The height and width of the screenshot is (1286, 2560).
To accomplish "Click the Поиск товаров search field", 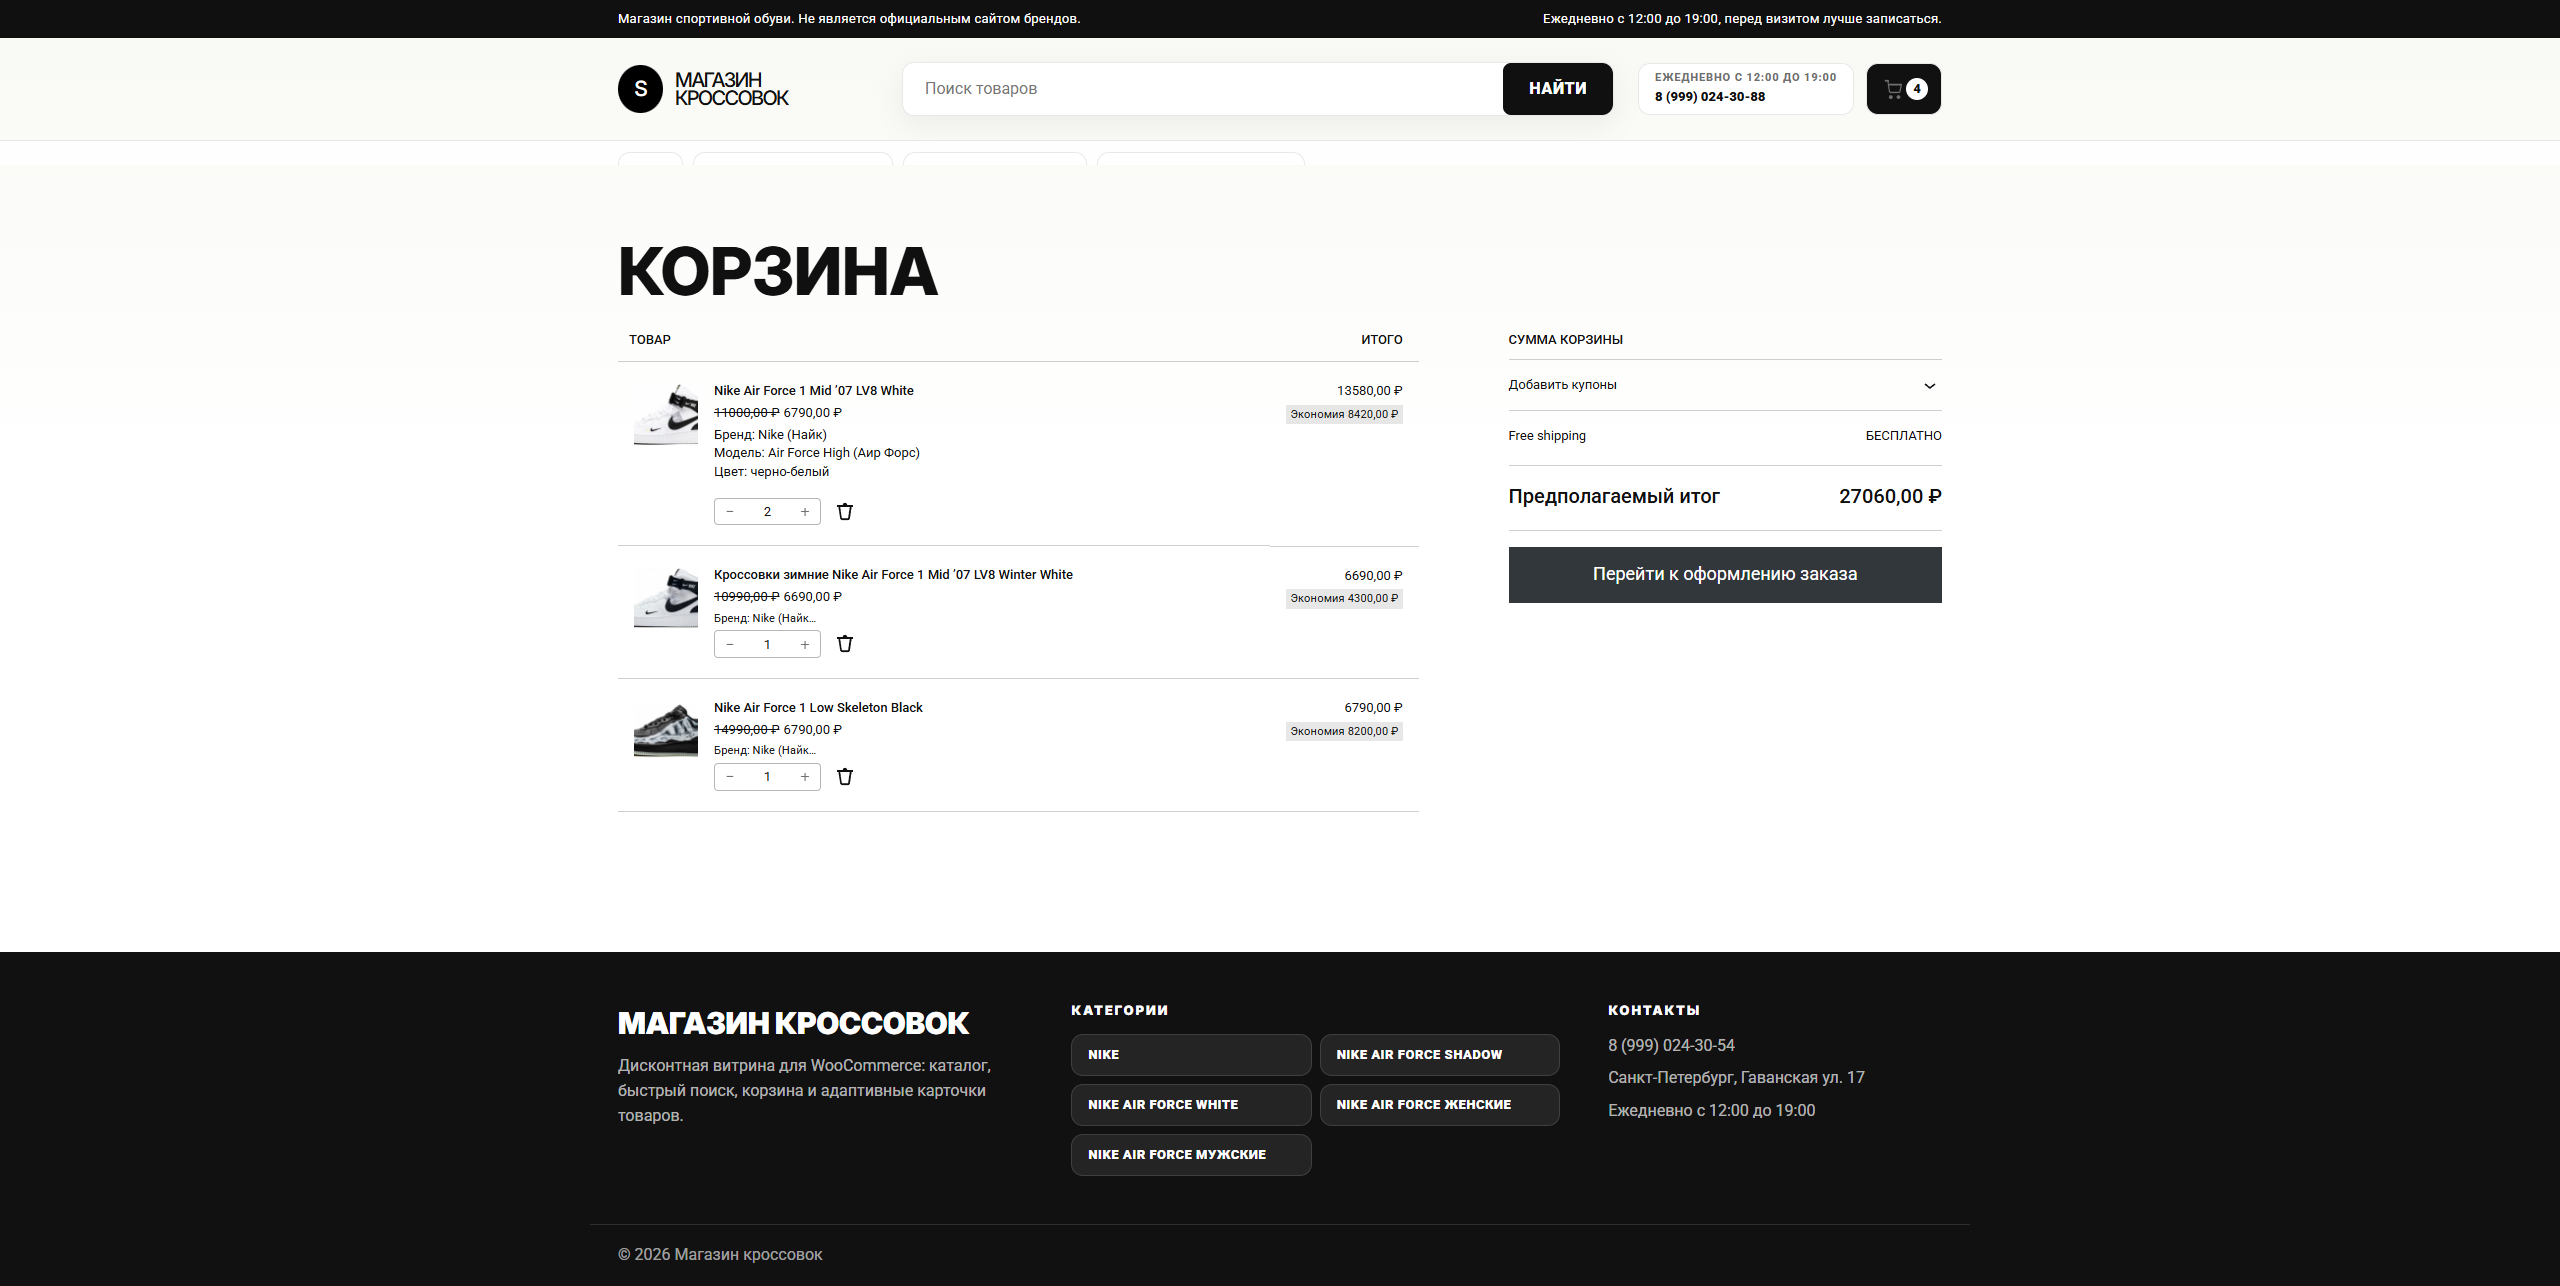I will pyautogui.click(x=1203, y=89).
